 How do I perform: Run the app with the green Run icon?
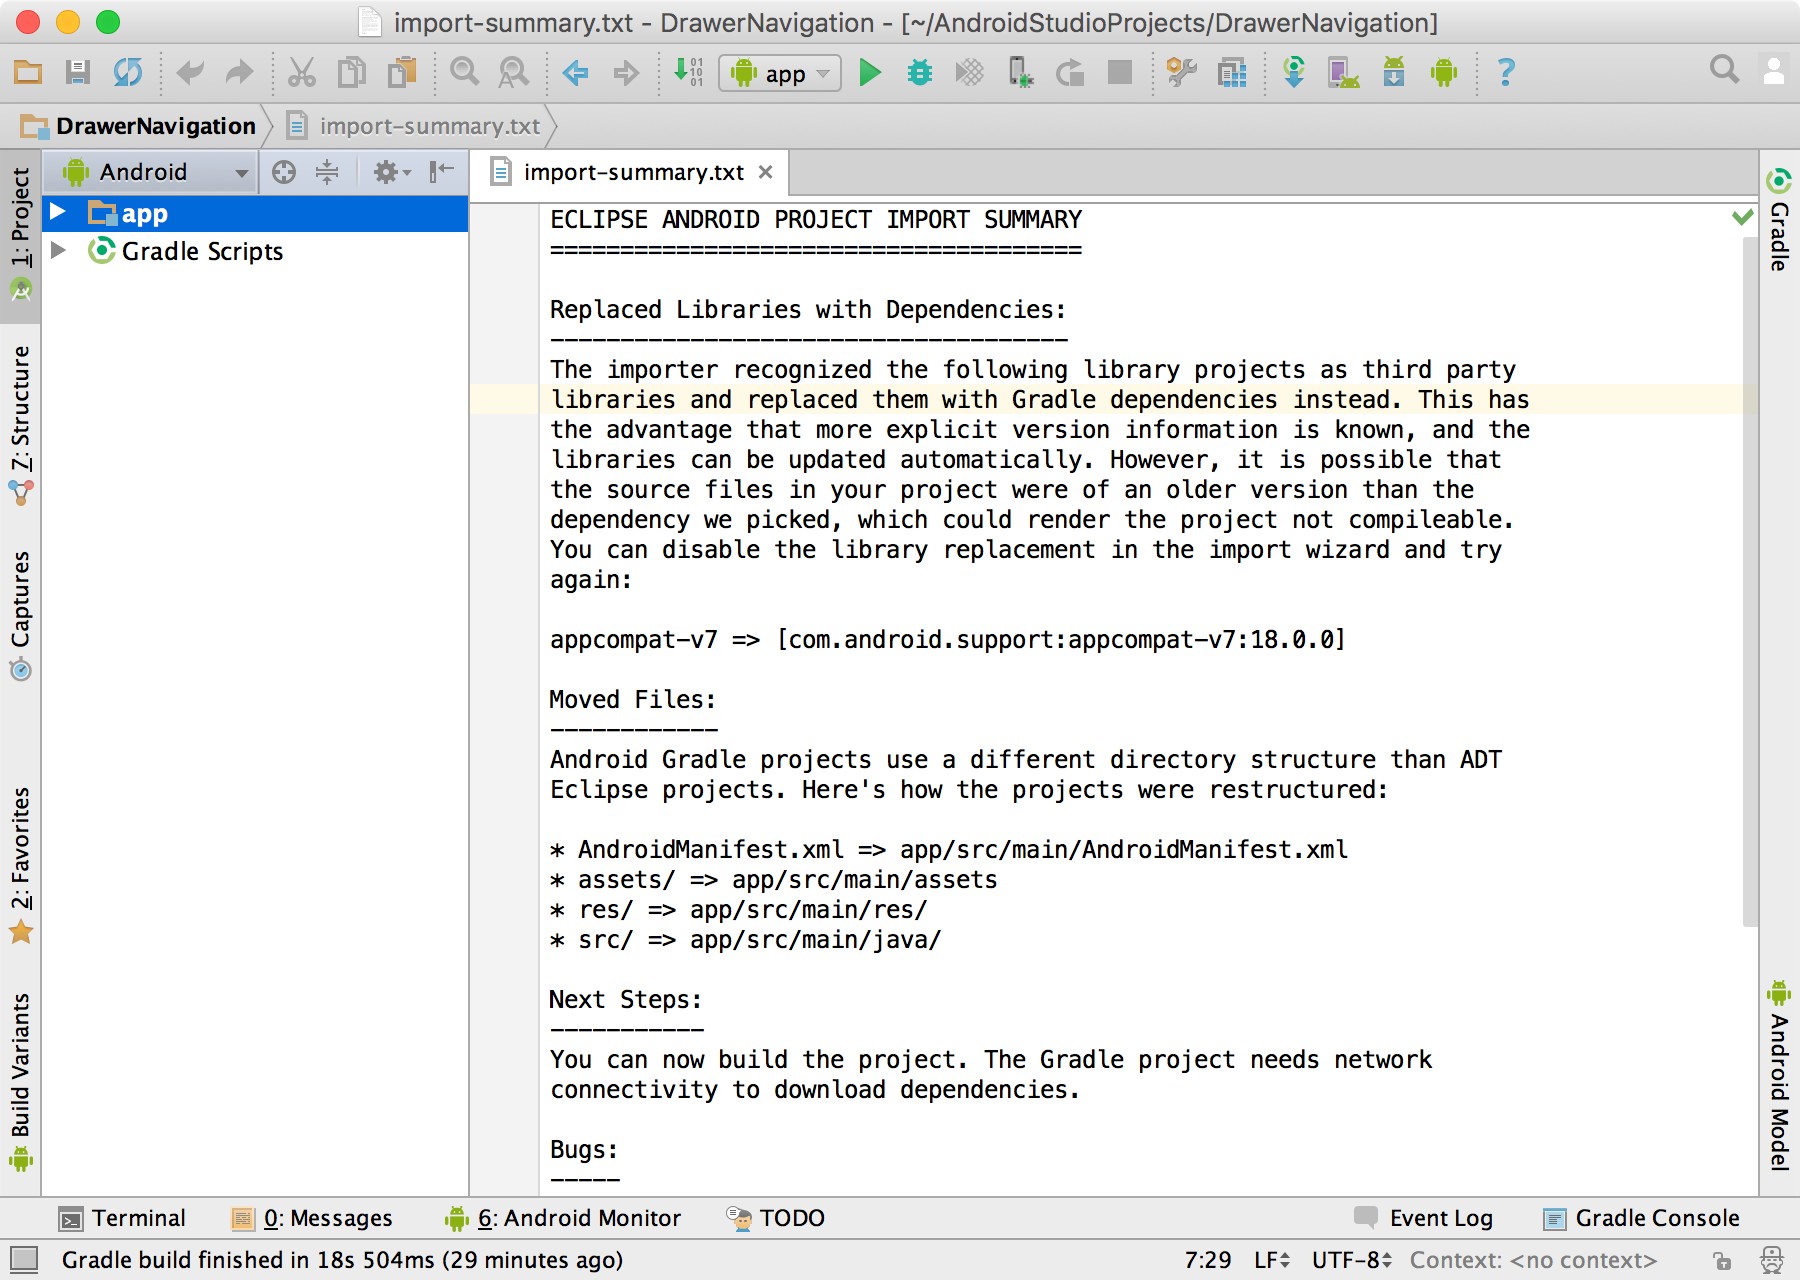(x=869, y=72)
